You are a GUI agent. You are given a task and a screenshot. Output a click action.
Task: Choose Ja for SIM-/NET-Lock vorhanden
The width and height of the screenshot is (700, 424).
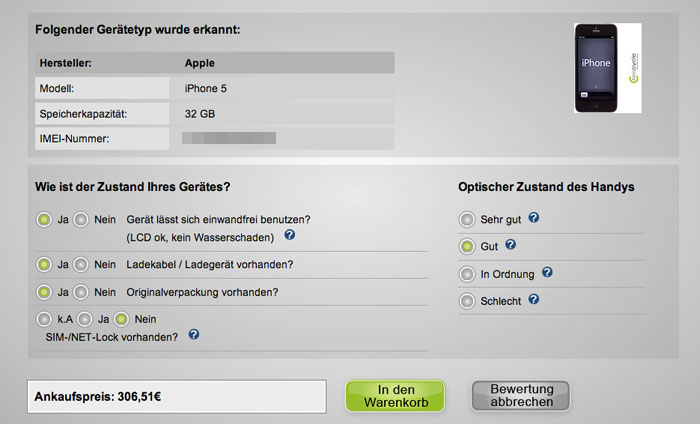pos(85,319)
